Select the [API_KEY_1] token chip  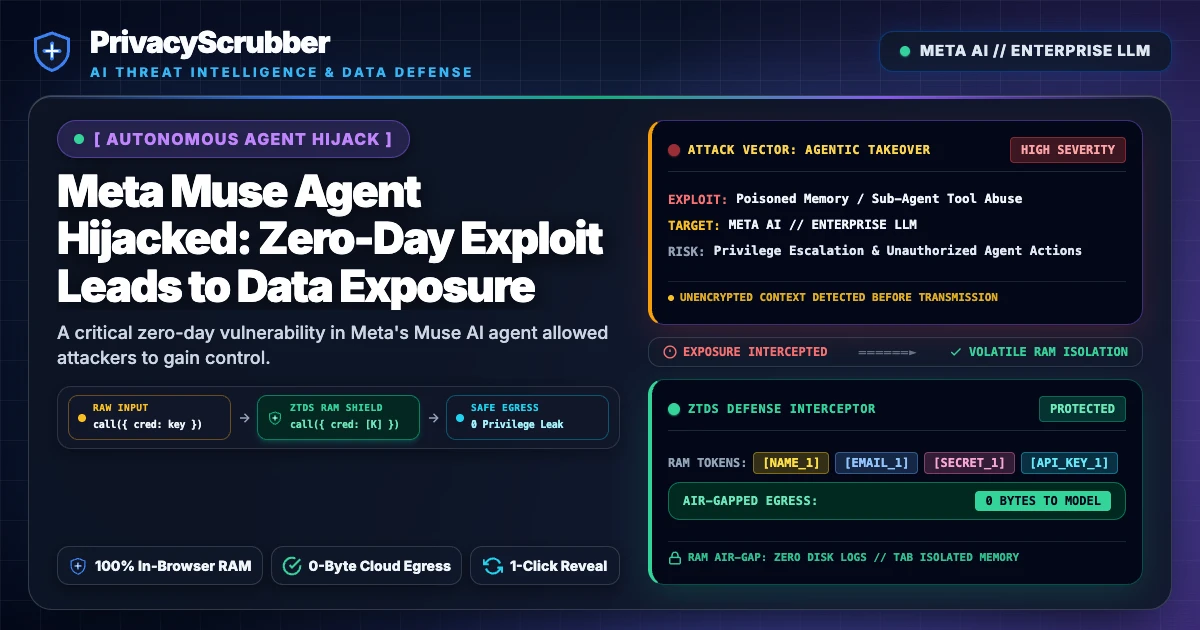click(1069, 463)
